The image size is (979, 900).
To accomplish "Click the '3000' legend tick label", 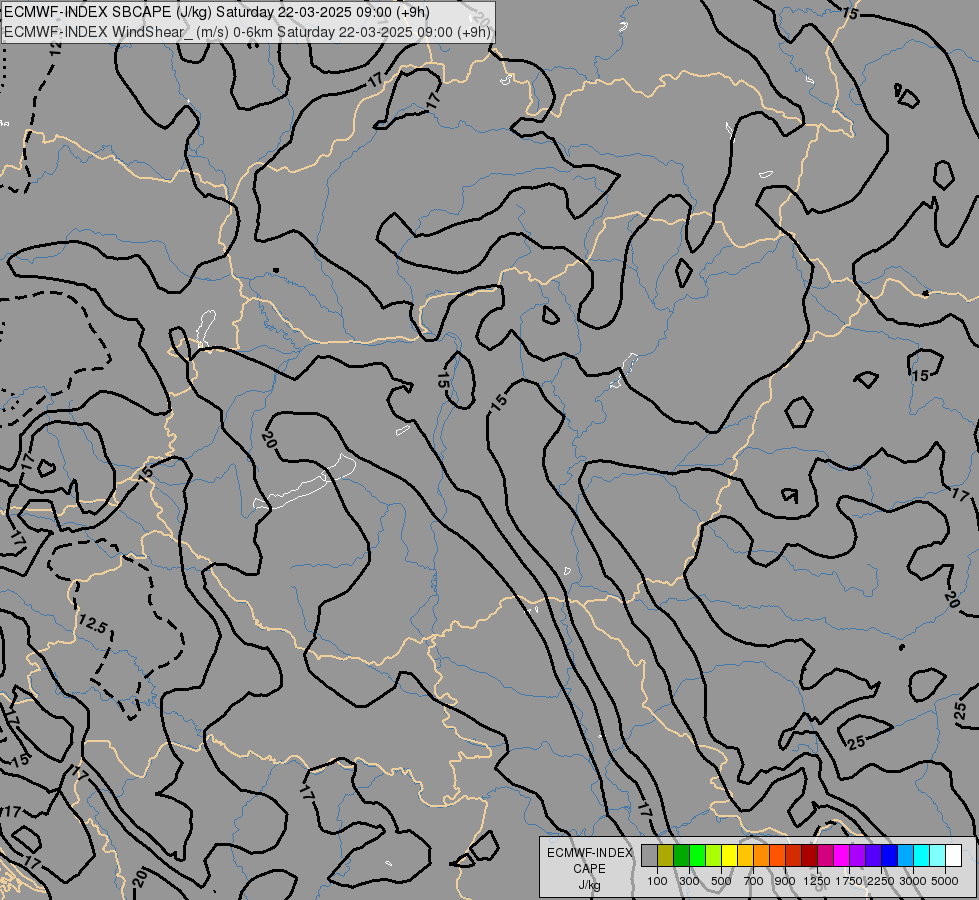I will (913, 881).
